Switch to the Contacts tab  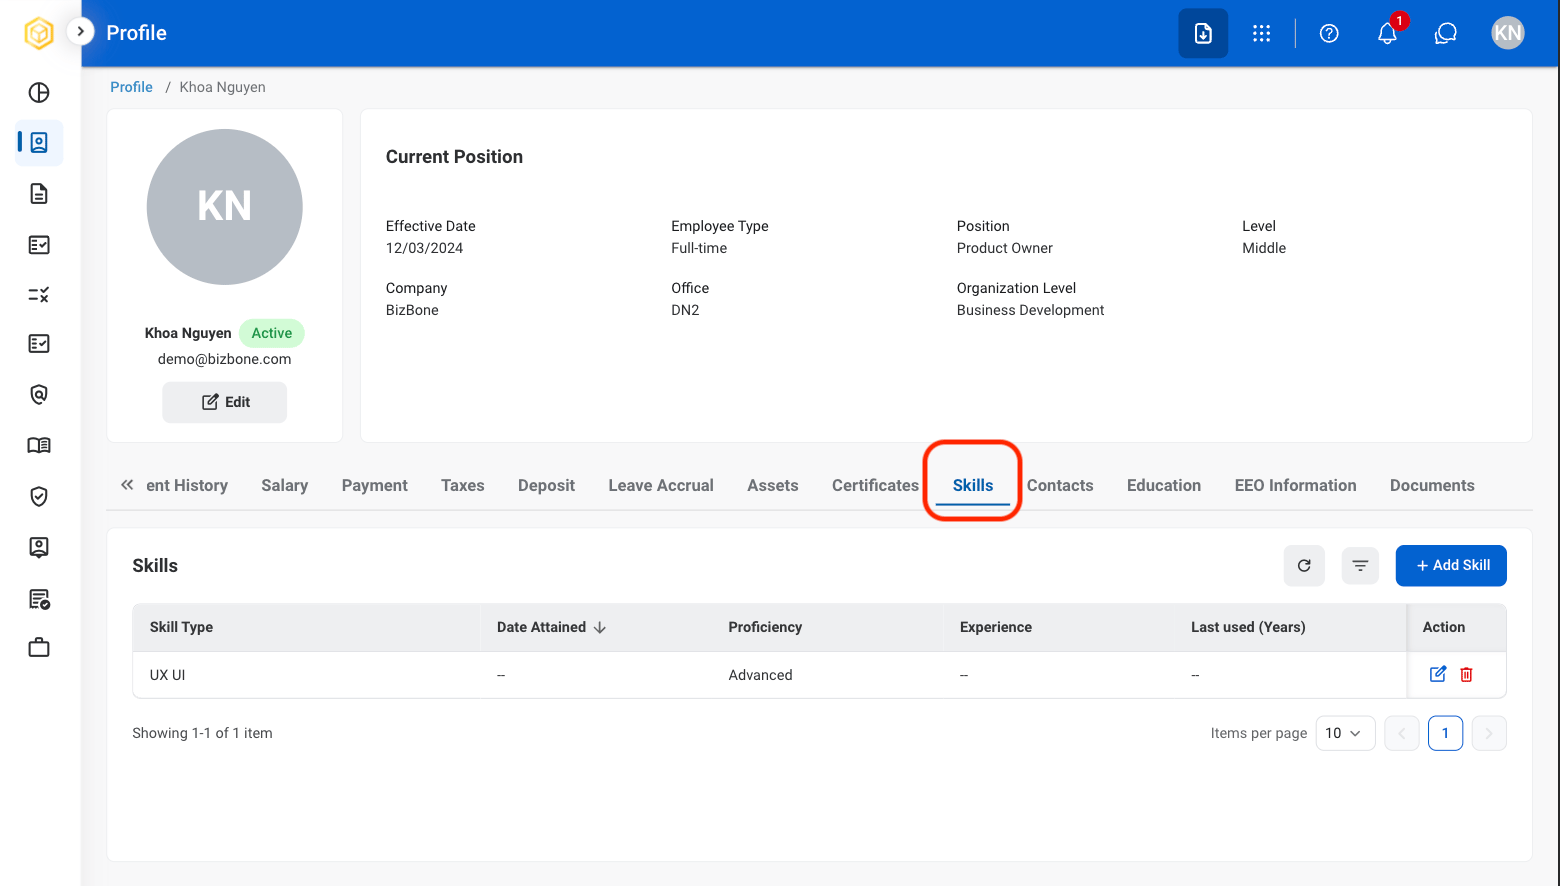[1060, 485]
